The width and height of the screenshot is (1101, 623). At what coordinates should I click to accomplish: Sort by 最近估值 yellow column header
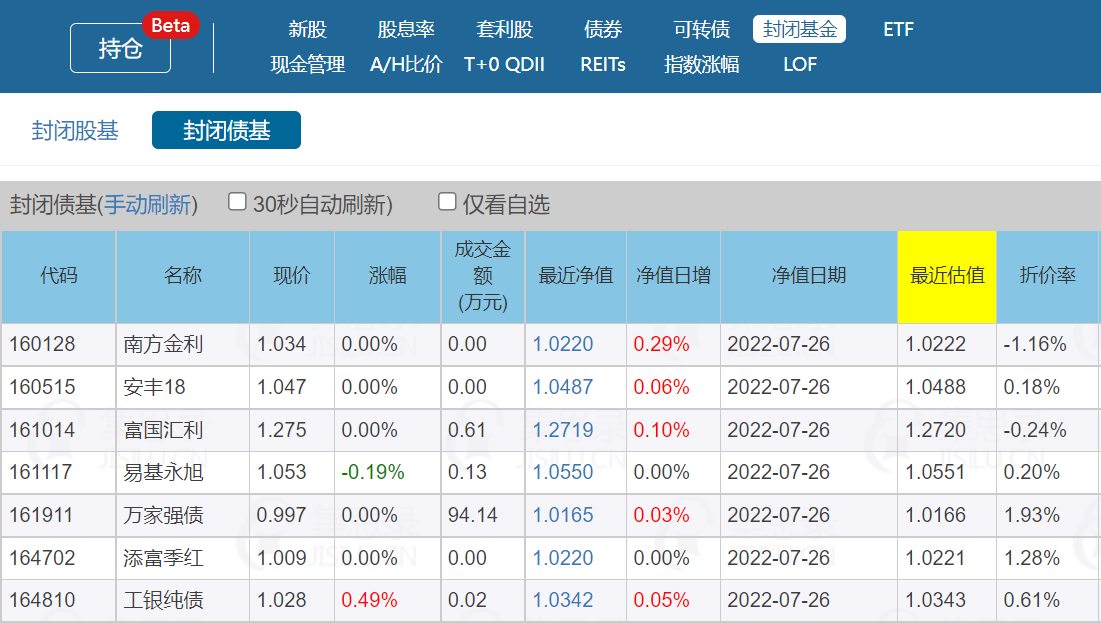pos(946,276)
